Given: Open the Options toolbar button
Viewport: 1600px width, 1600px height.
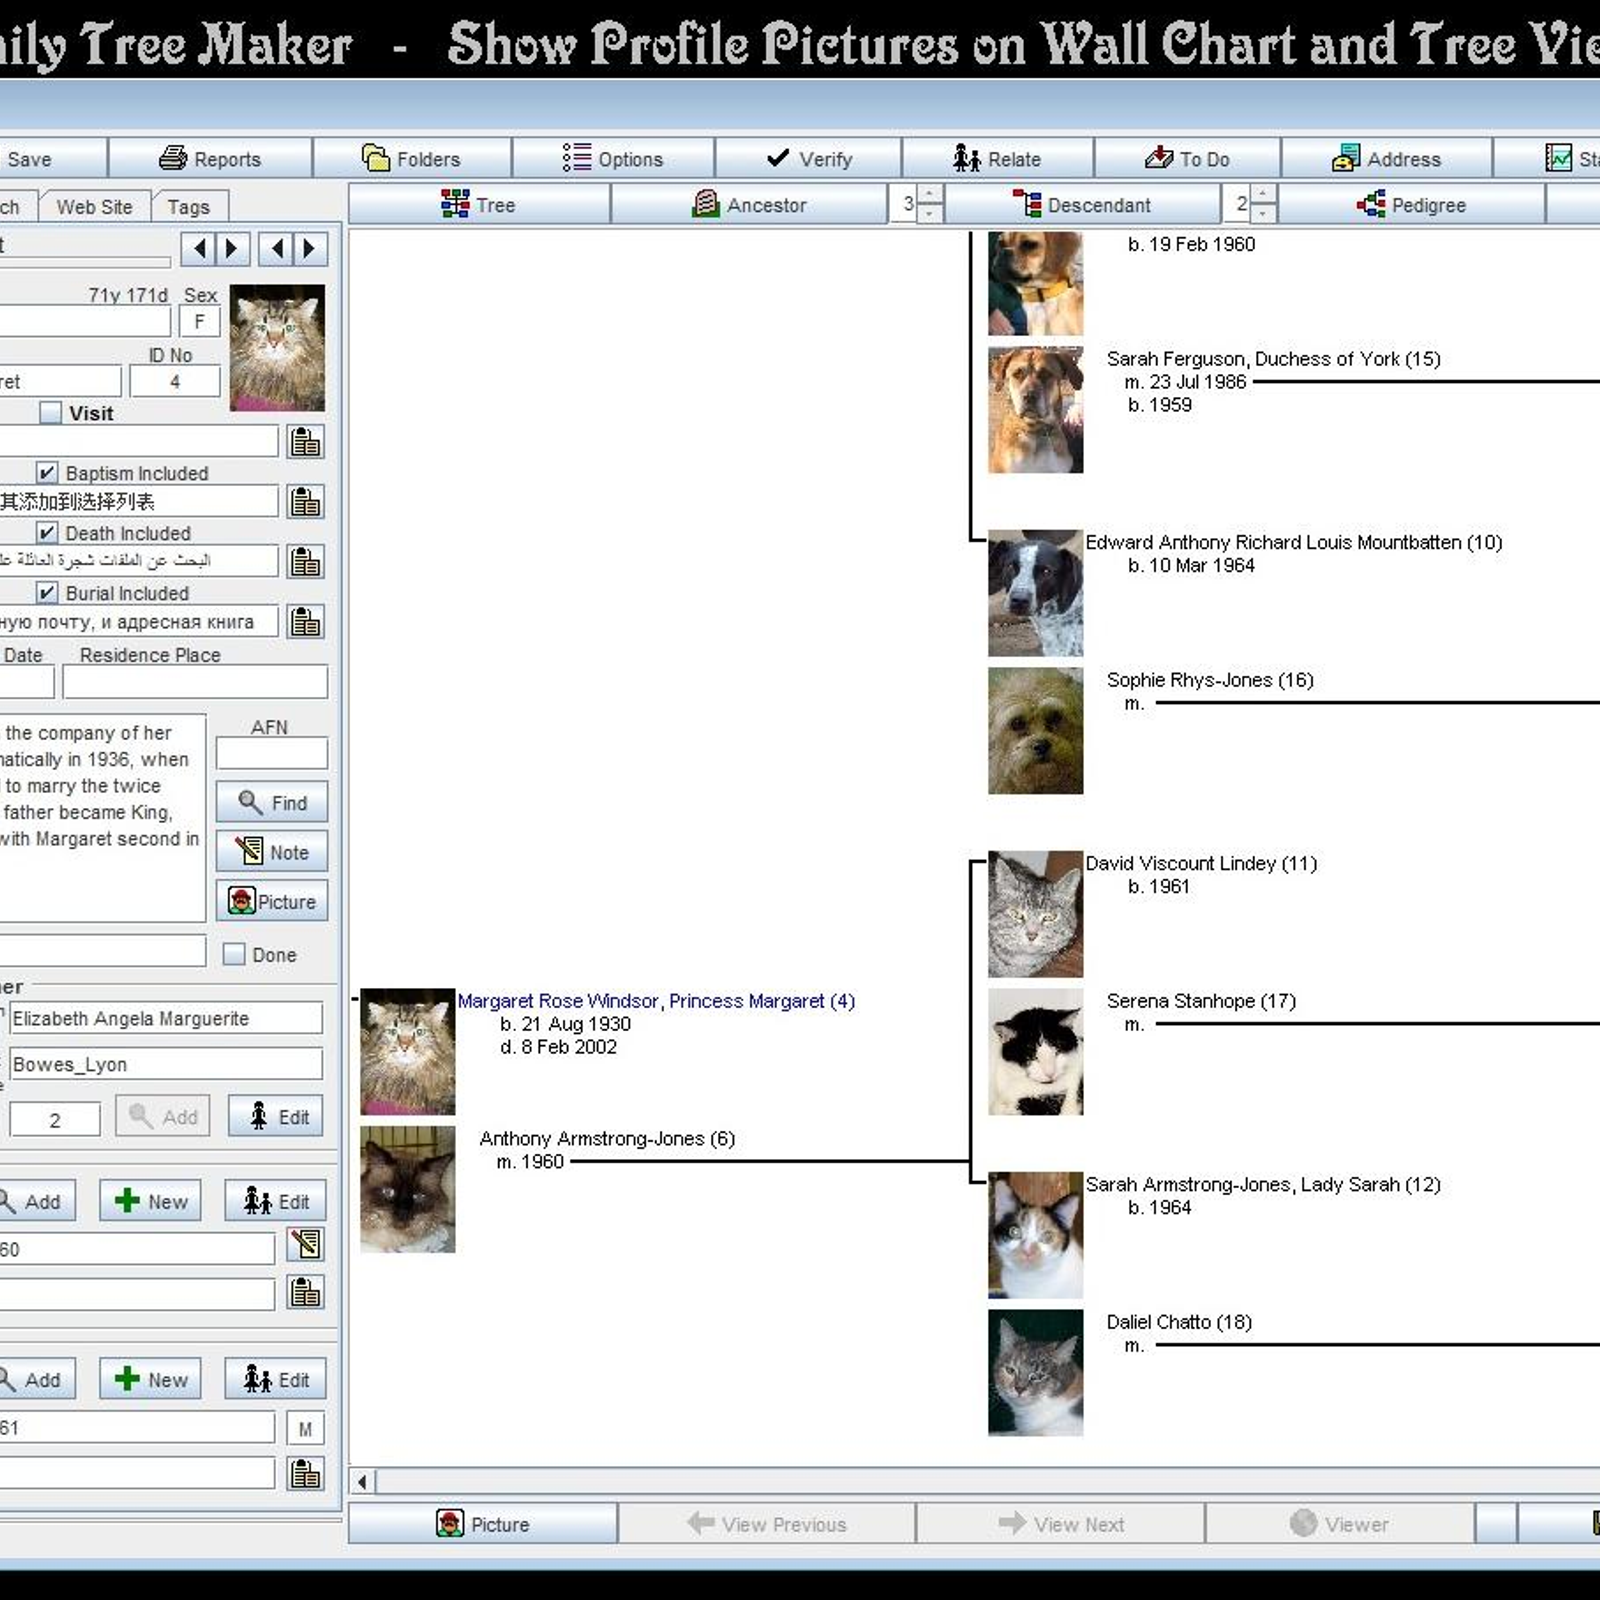Looking at the screenshot, I should [613, 158].
